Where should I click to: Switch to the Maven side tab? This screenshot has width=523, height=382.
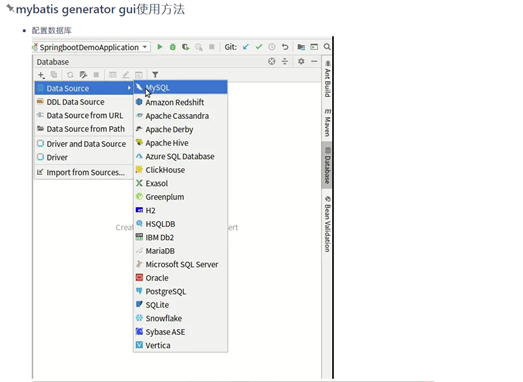(328, 122)
